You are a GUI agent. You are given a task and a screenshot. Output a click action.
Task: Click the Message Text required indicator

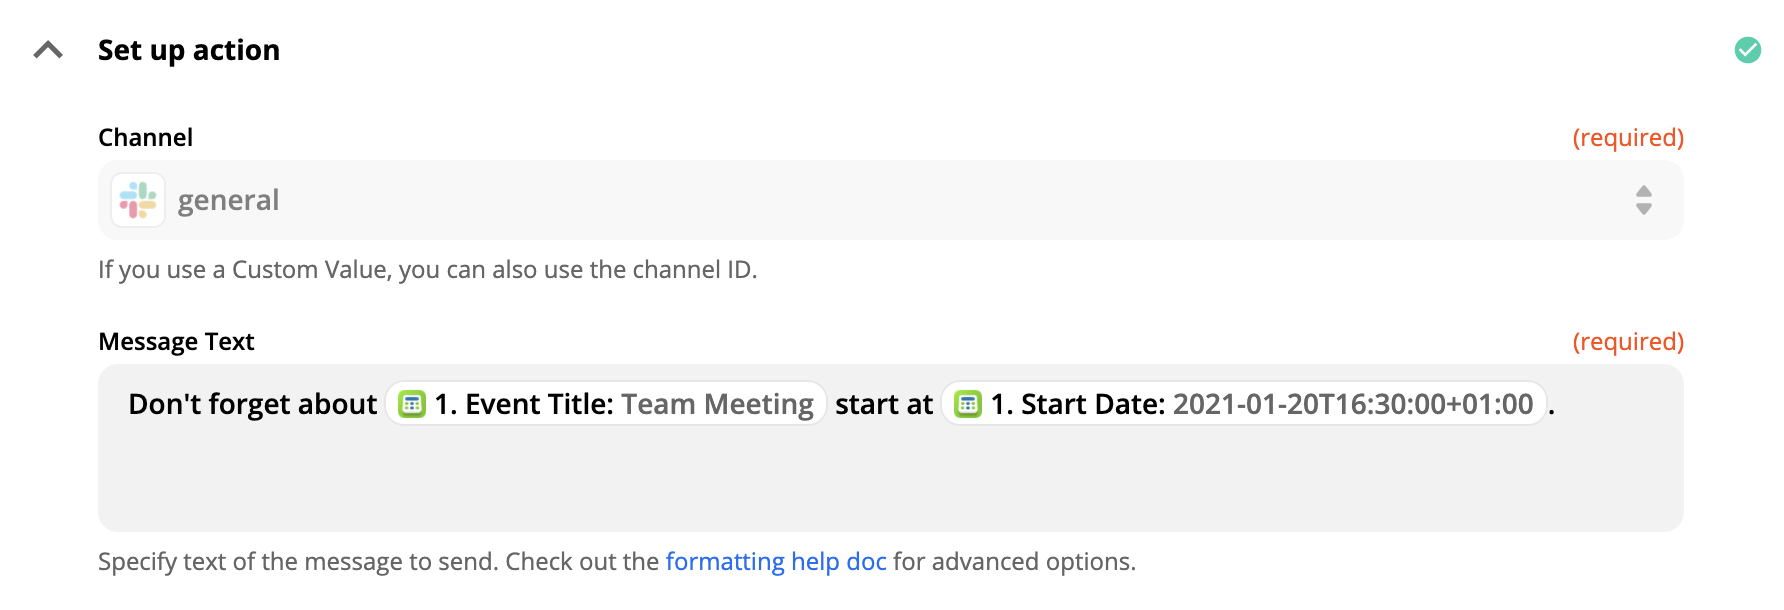1628,342
